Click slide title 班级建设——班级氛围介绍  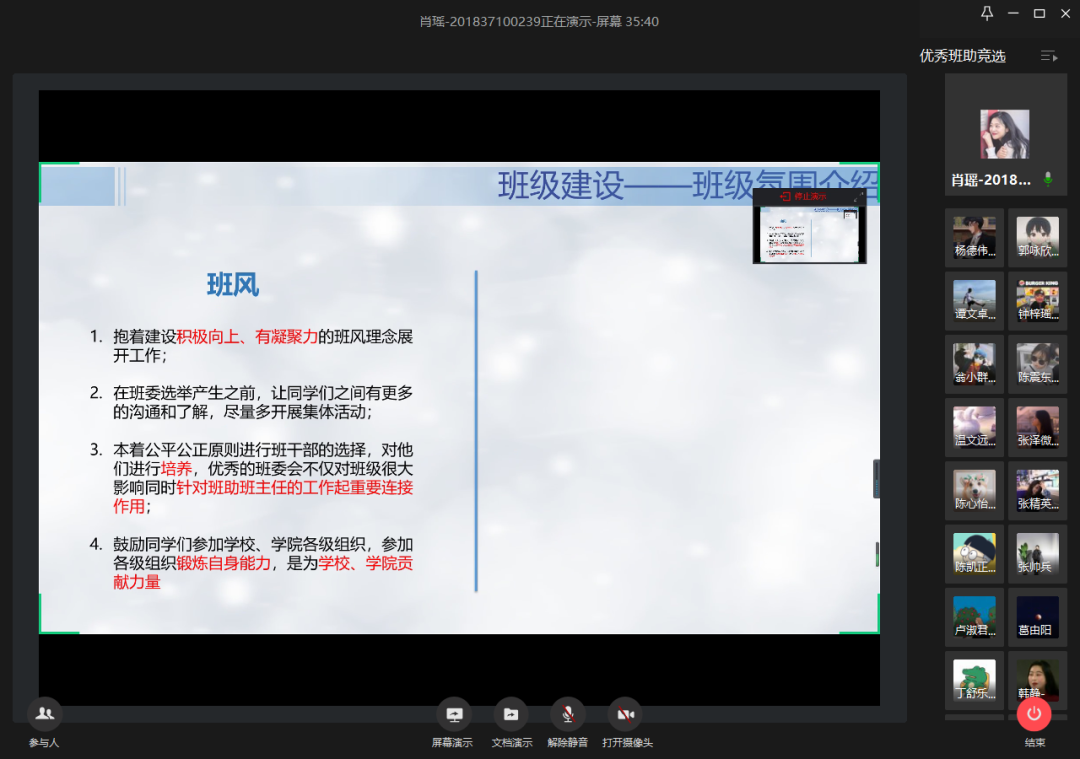(x=687, y=185)
